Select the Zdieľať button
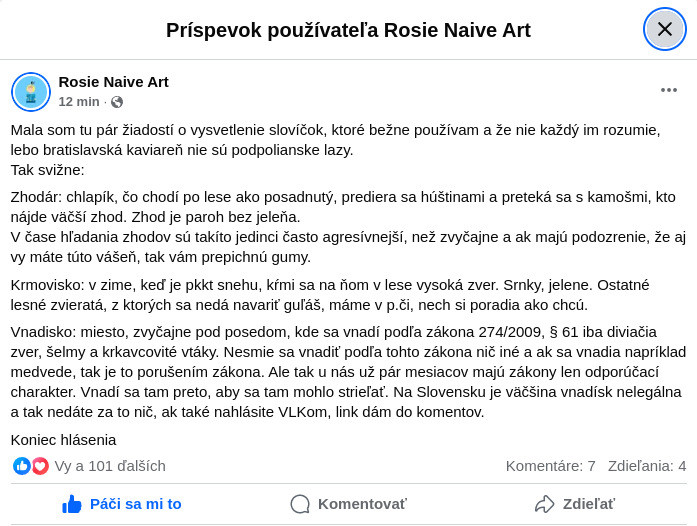 click(574, 504)
